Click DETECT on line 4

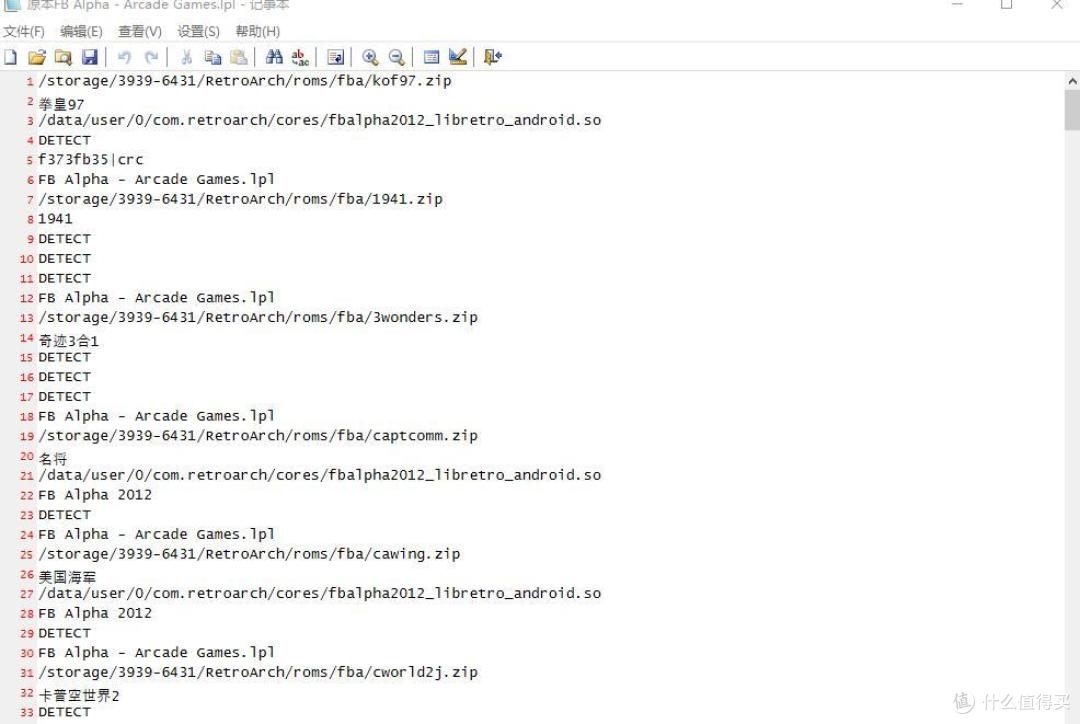[65, 140]
